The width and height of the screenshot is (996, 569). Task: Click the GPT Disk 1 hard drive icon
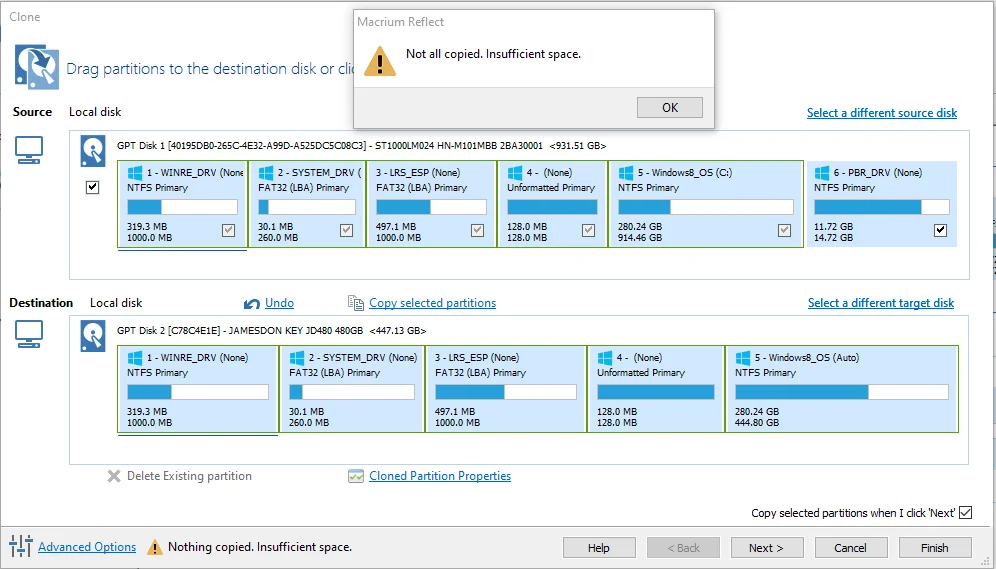[93, 151]
